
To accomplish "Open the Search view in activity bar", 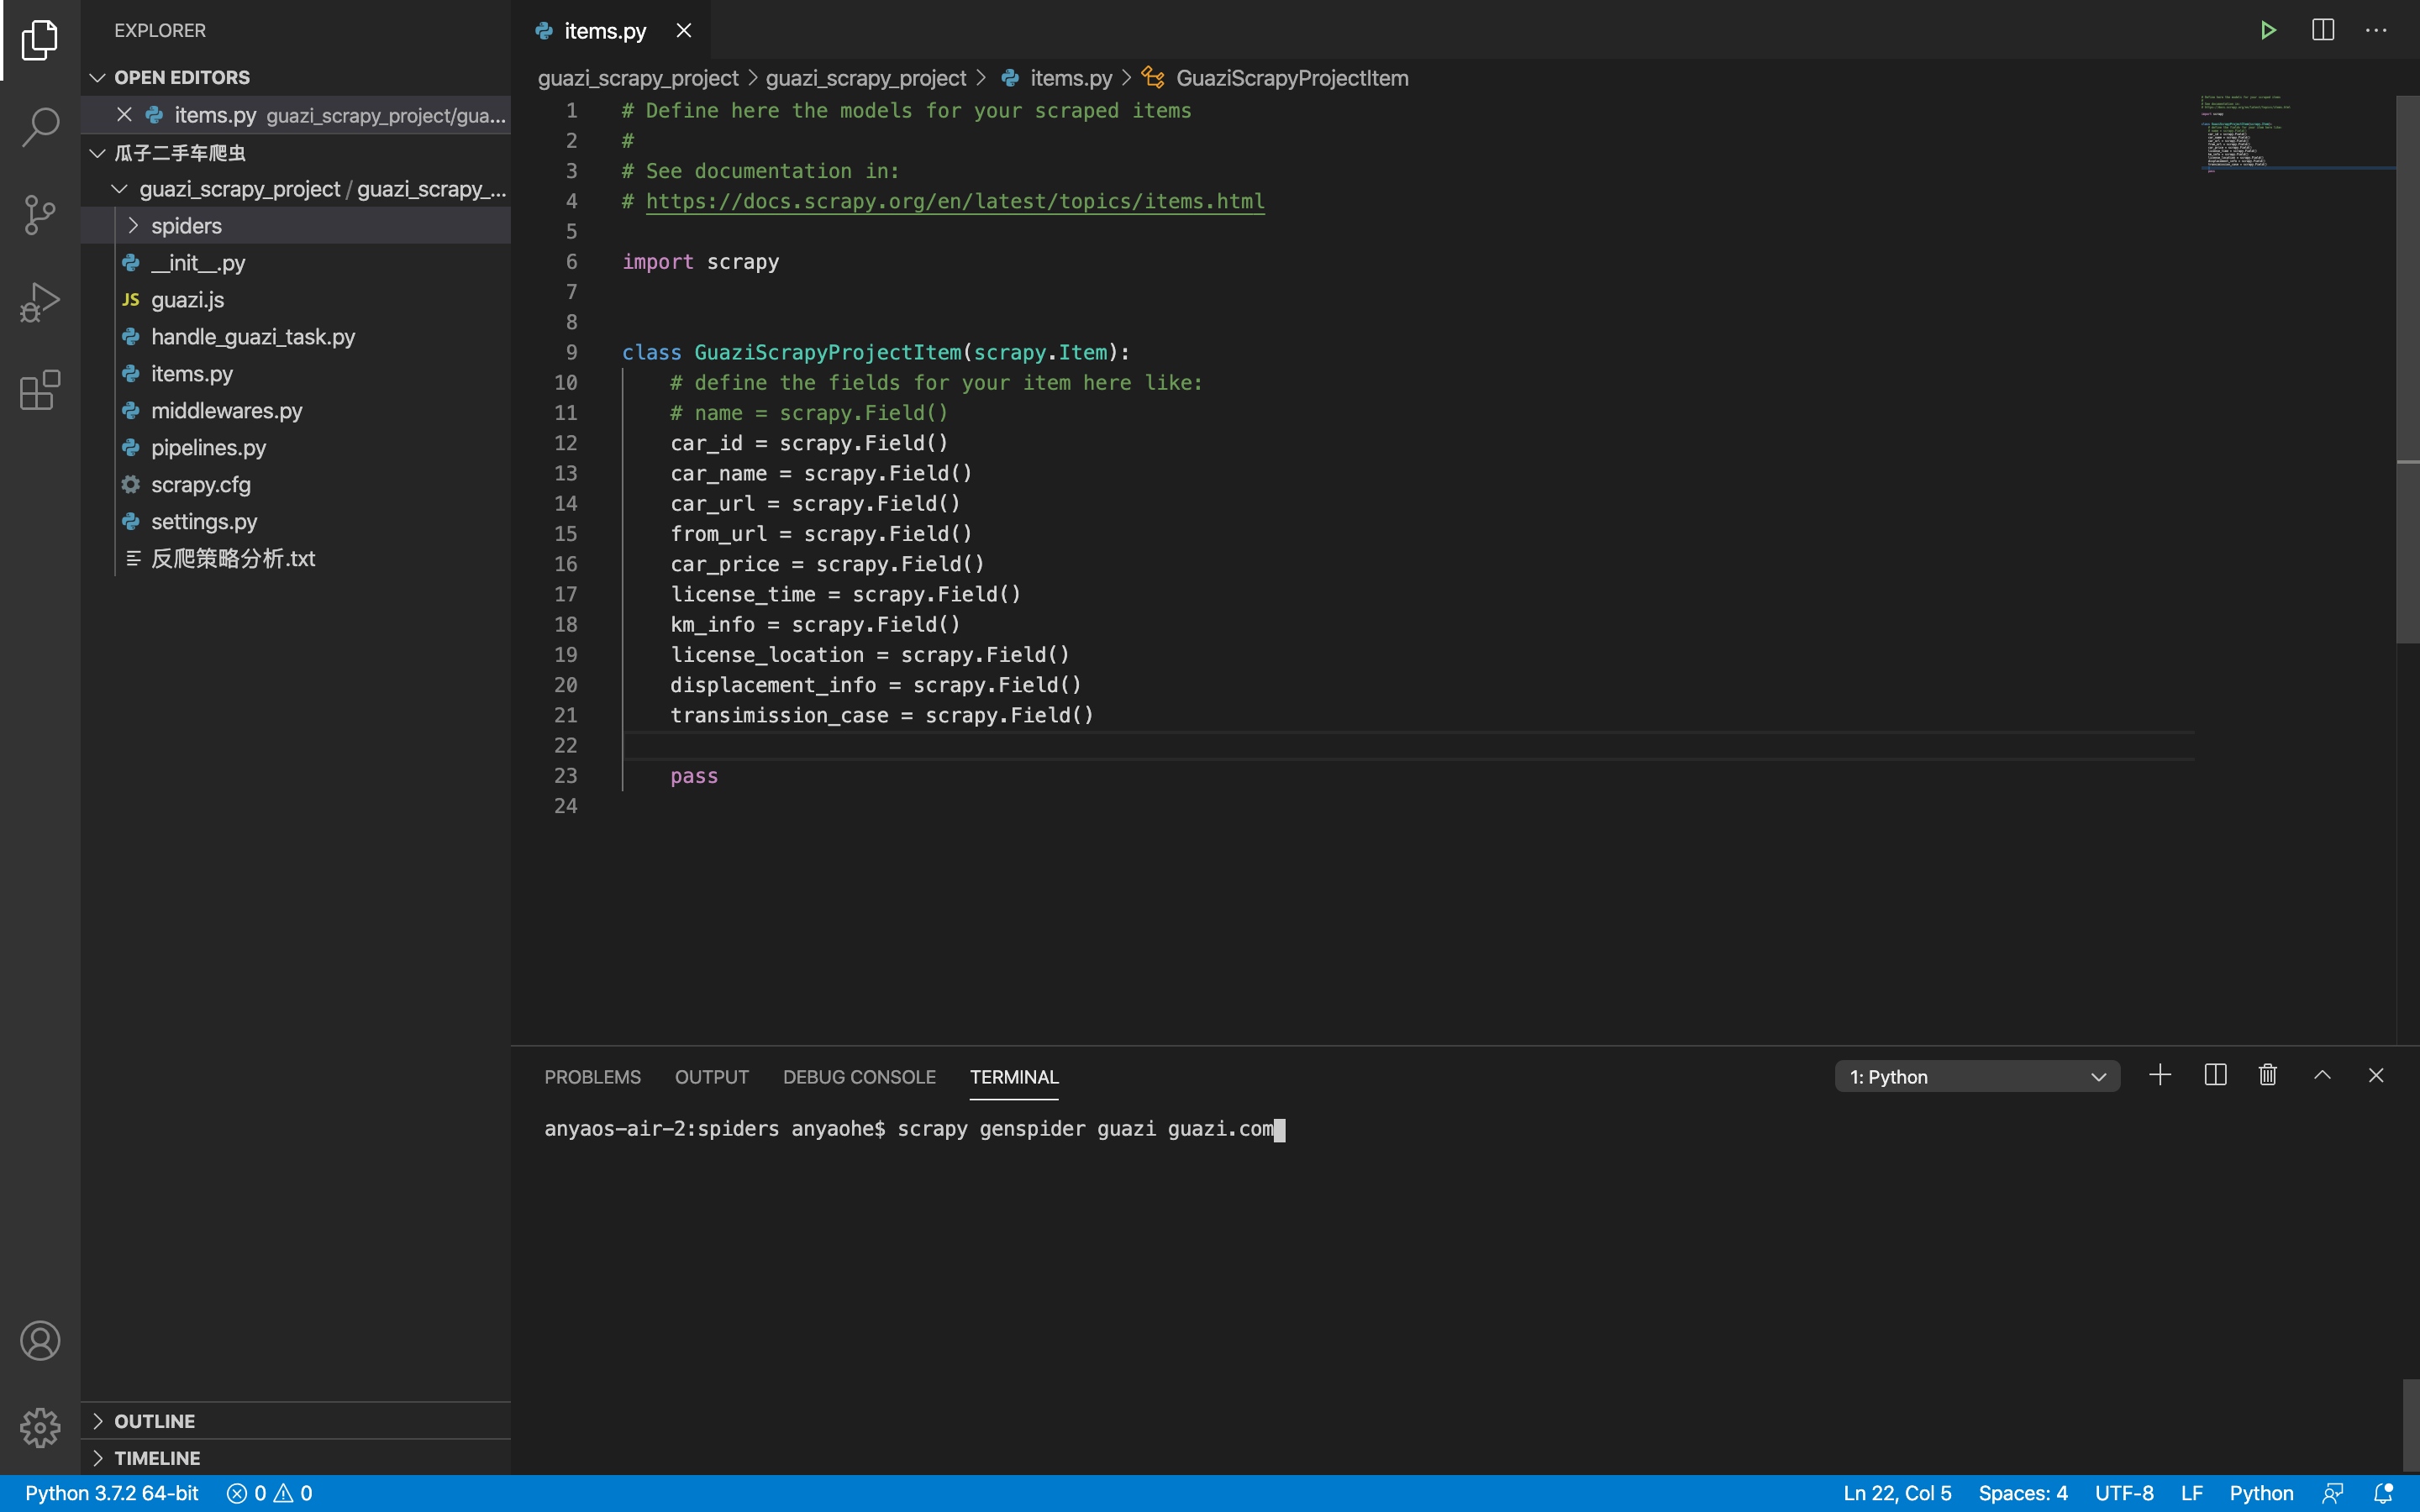I will [40, 127].
